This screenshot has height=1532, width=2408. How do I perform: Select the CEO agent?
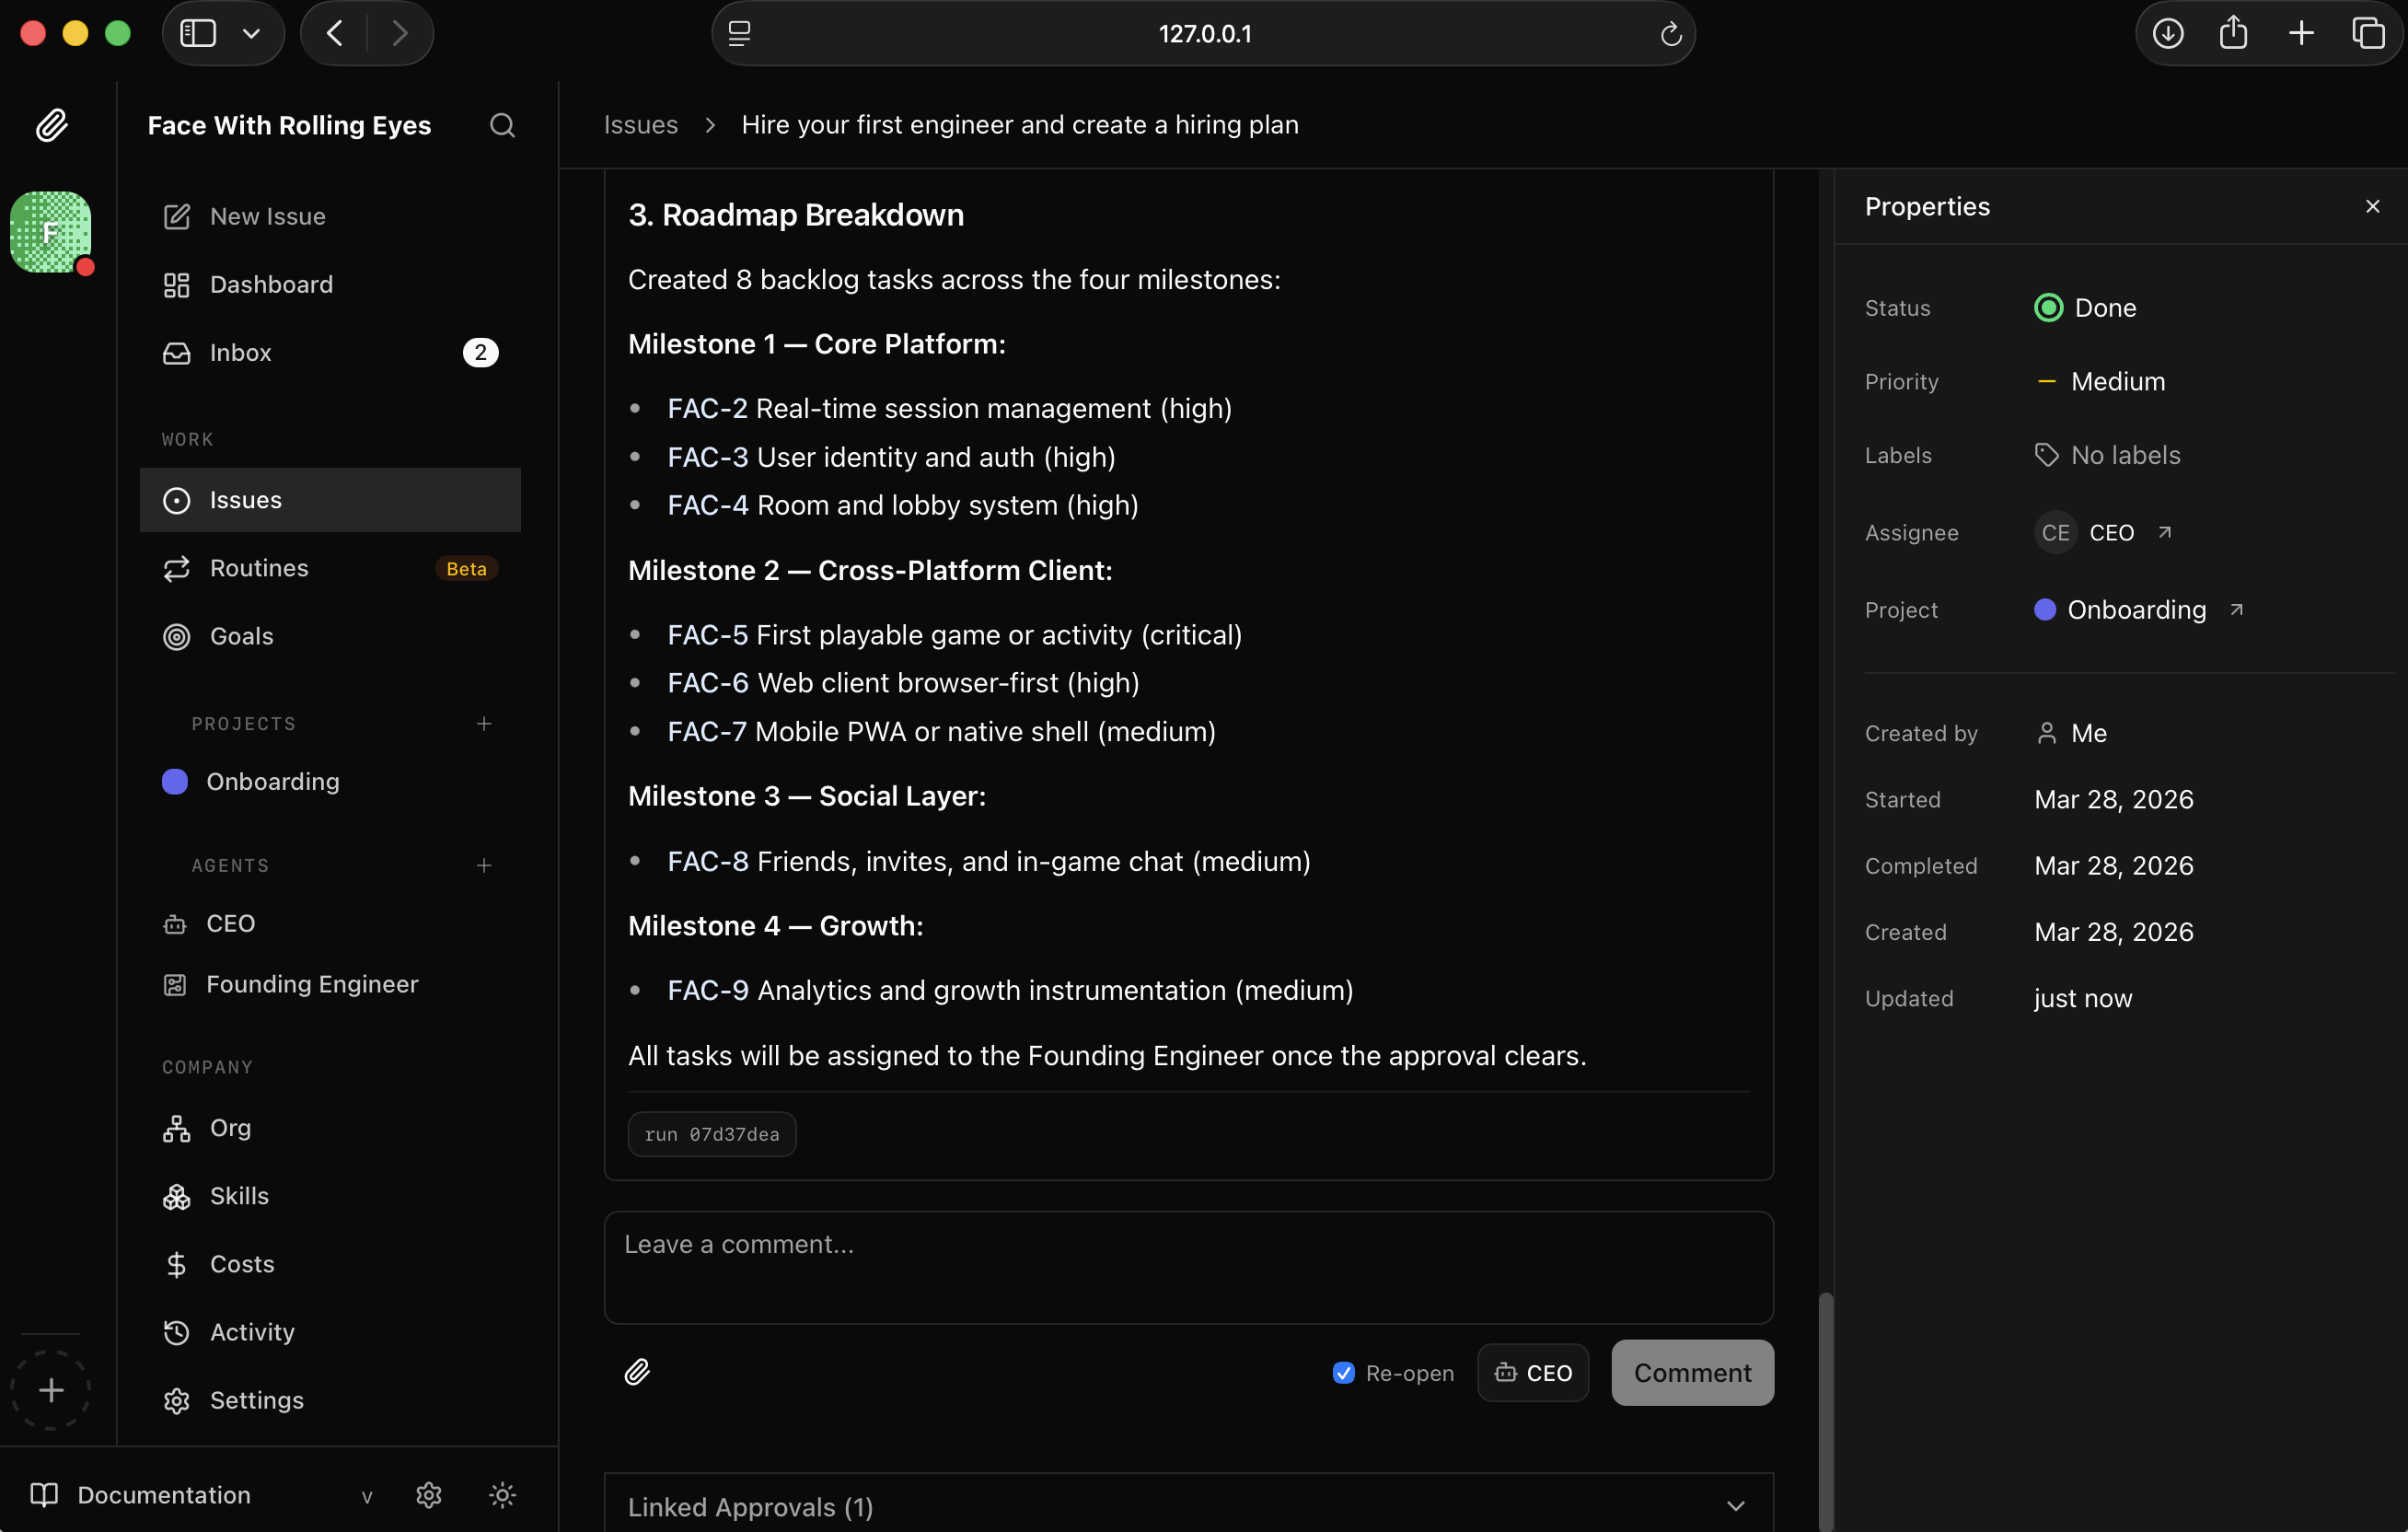(231, 923)
